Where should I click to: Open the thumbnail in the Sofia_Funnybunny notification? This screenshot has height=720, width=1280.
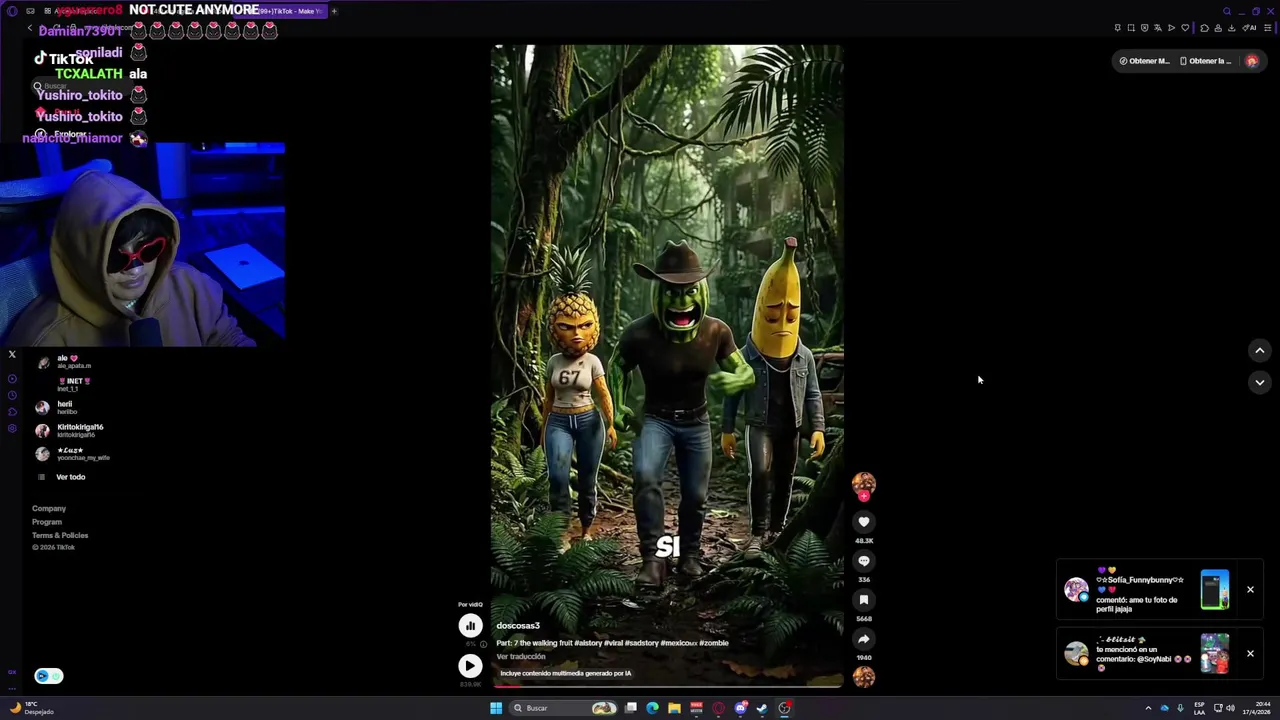(1215, 590)
